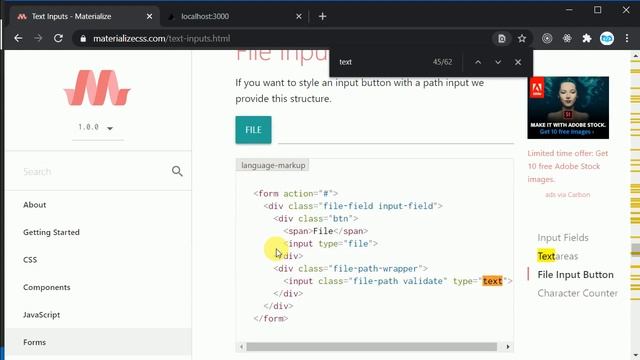Open the 1.0.0 version dropdown
The image size is (640, 360).
[x=97, y=128]
